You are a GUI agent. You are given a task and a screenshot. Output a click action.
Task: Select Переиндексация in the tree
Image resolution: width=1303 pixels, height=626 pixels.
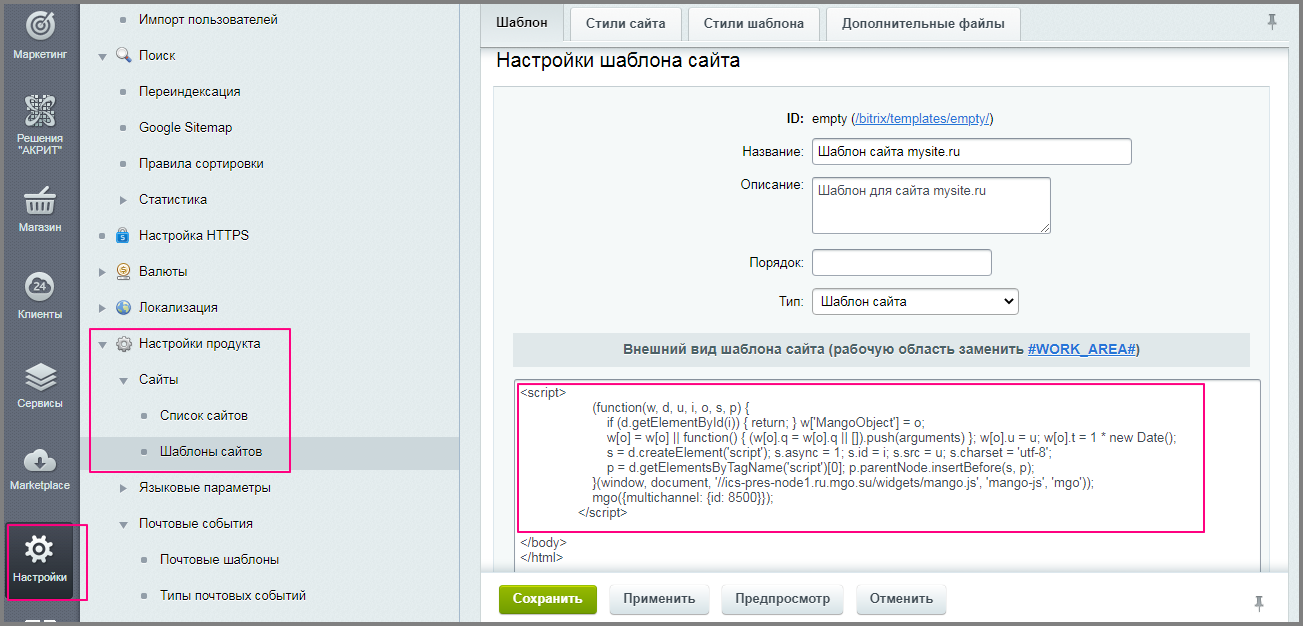point(190,91)
